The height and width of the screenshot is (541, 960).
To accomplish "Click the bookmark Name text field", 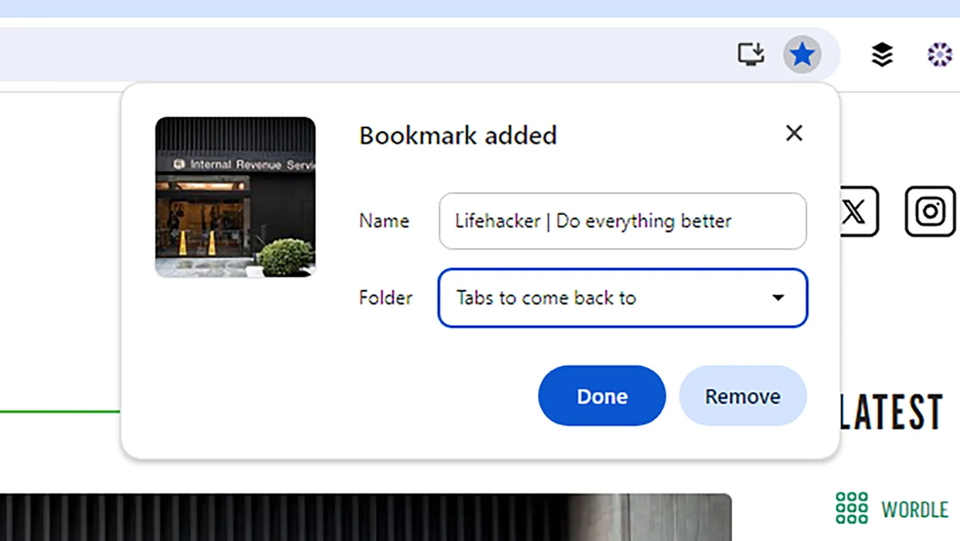I will (623, 221).
